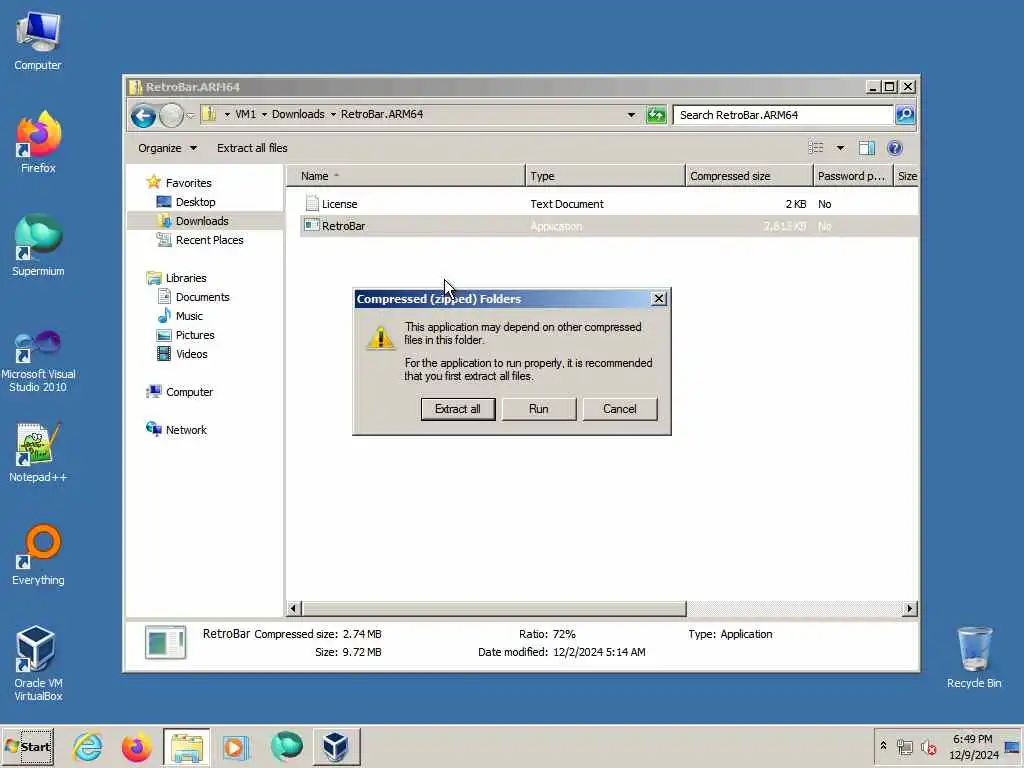The height and width of the screenshot is (768, 1024).
Task: Maximize the RetroBar.ARM64 window
Action: (x=889, y=86)
